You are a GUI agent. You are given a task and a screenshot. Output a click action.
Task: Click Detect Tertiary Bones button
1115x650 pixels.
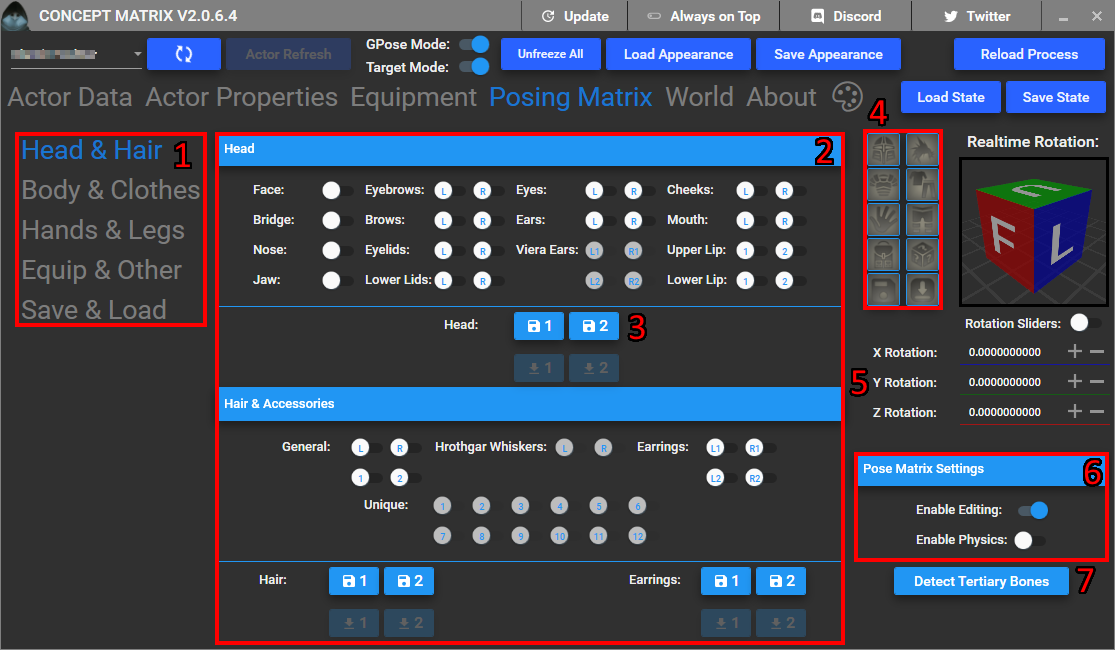pyautogui.click(x=981, y=581)
